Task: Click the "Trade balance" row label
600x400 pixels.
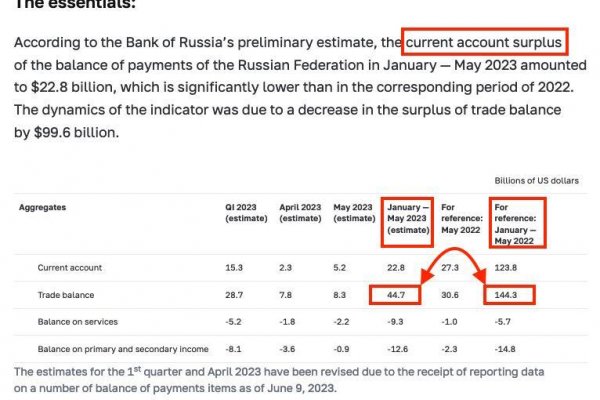Action: [65, 295]
